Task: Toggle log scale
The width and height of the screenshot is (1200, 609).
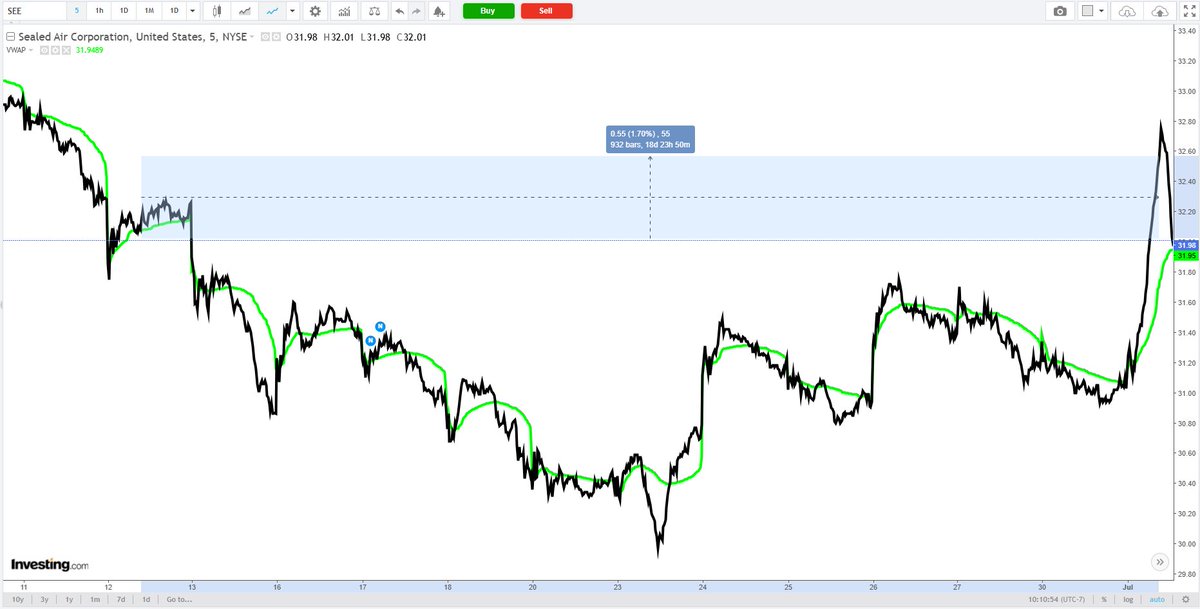Action: [1130, 600]
